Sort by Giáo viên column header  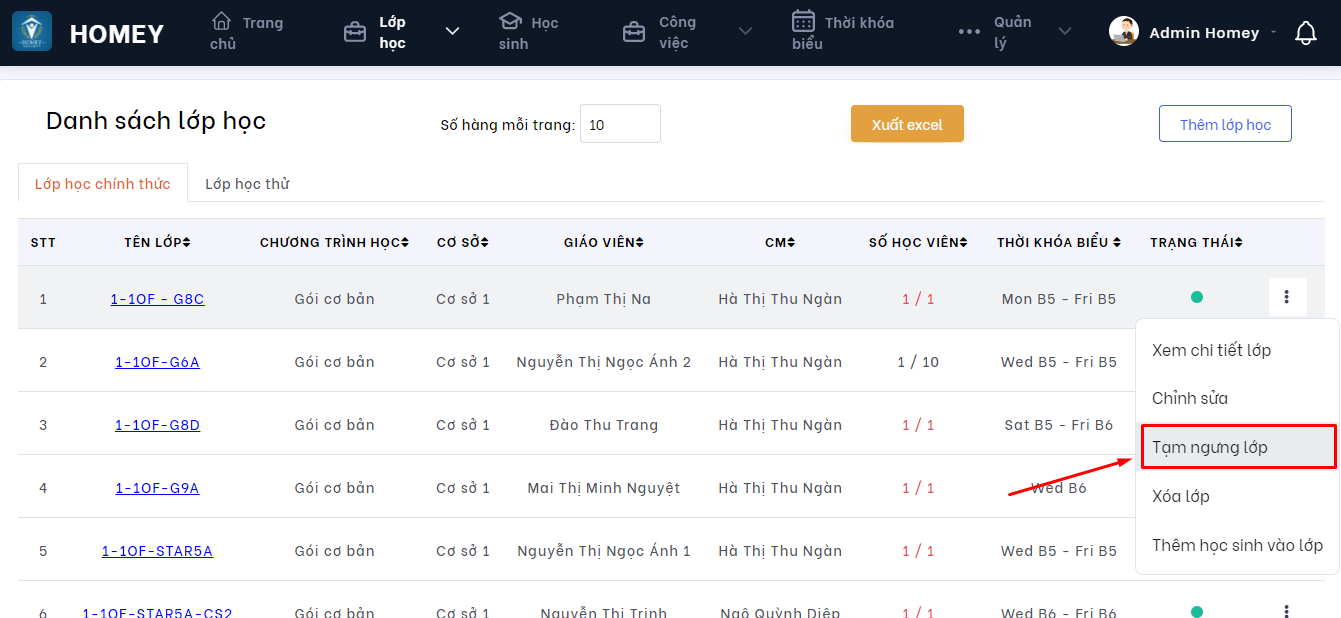point(603,242)
